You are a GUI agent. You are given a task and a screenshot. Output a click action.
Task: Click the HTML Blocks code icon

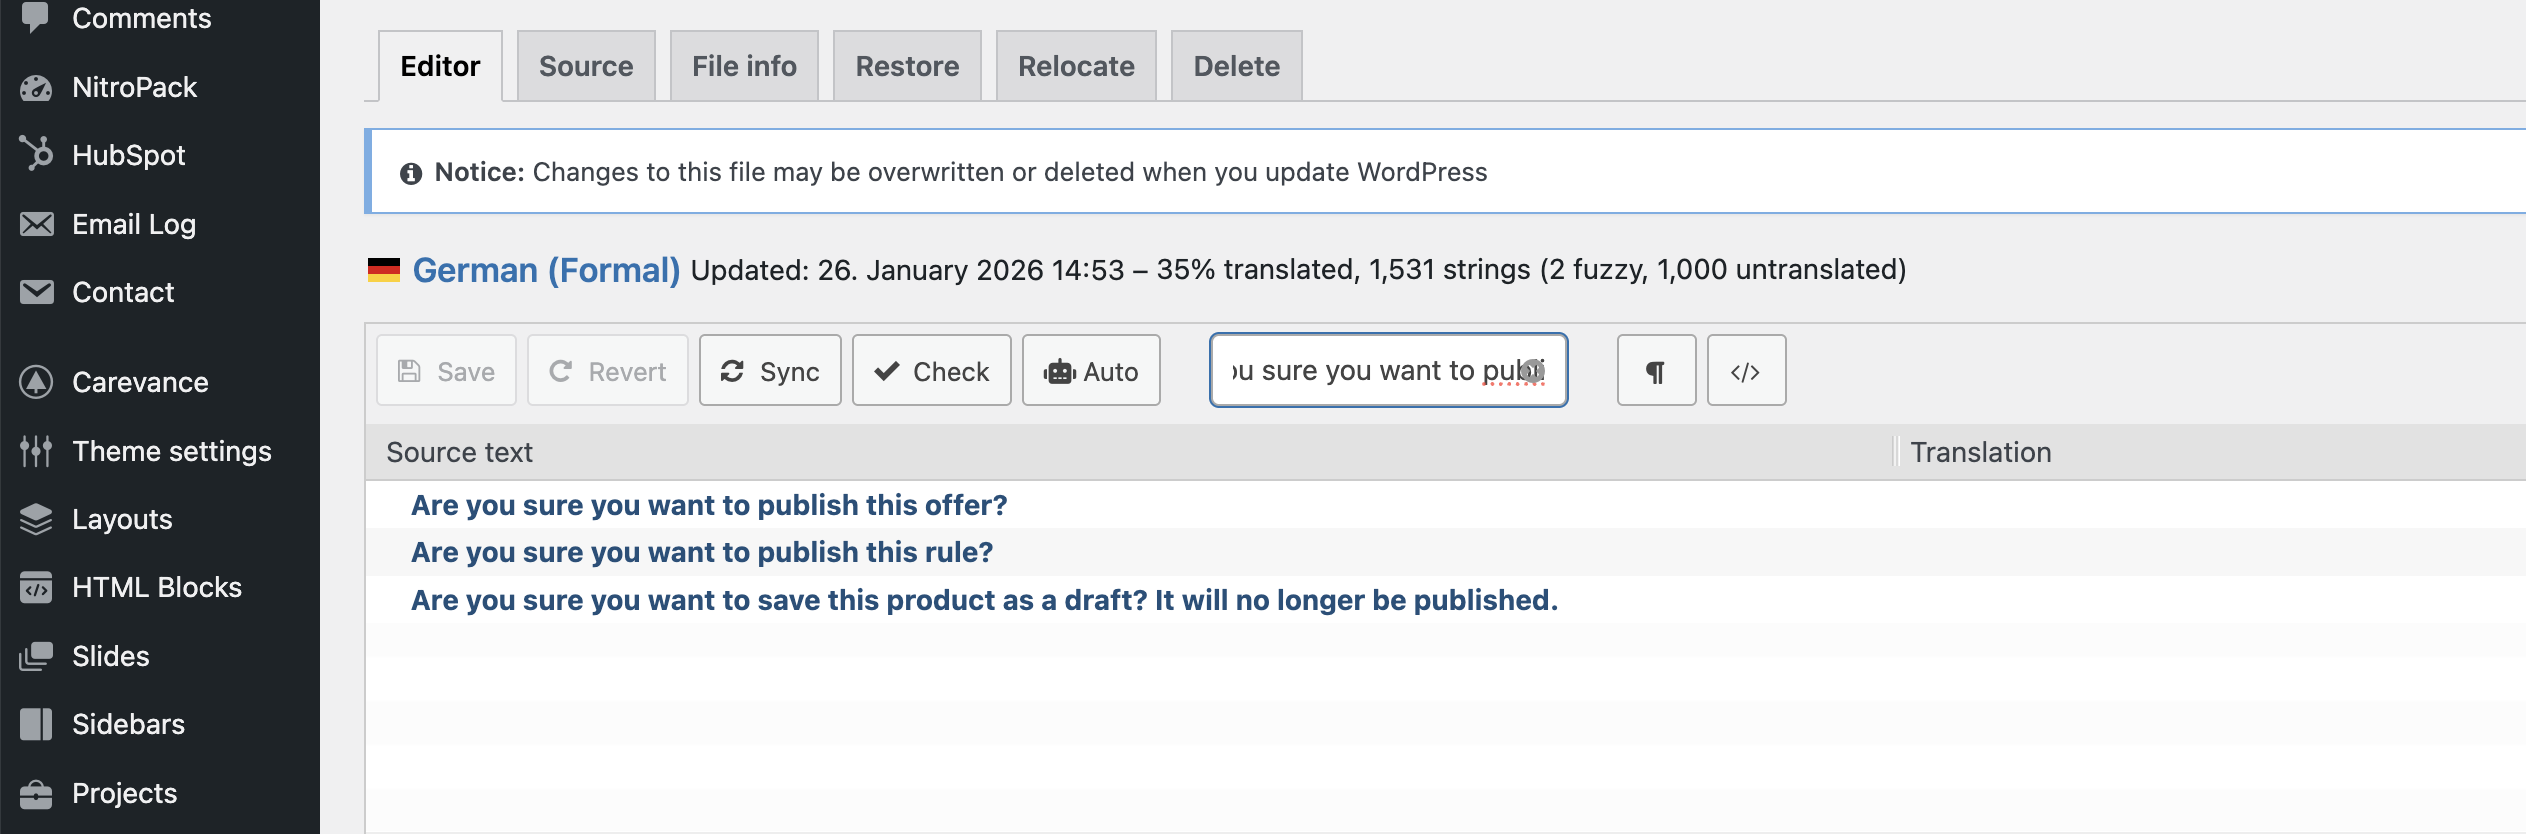pyautogui.click(x=36, y=587)
